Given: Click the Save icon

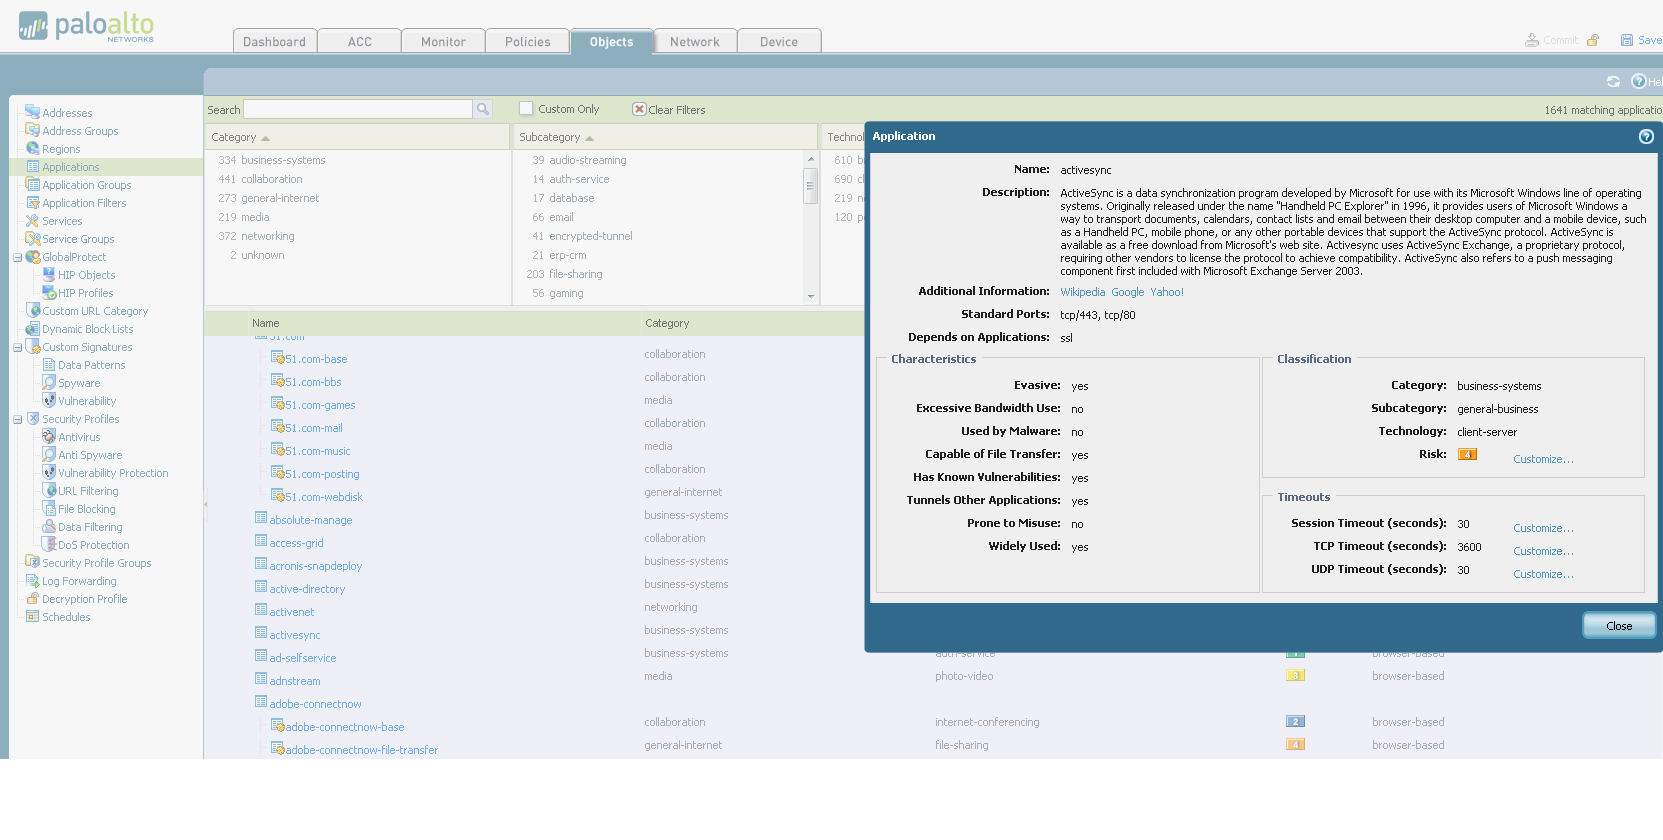Looking at the screenshot, I should tap(1627, 40).
